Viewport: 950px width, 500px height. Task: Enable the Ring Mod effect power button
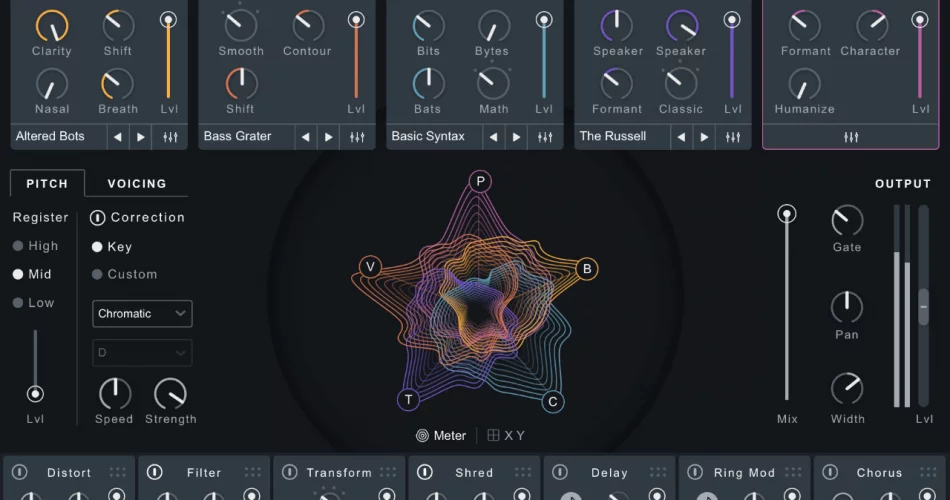[x=695, y=472]
